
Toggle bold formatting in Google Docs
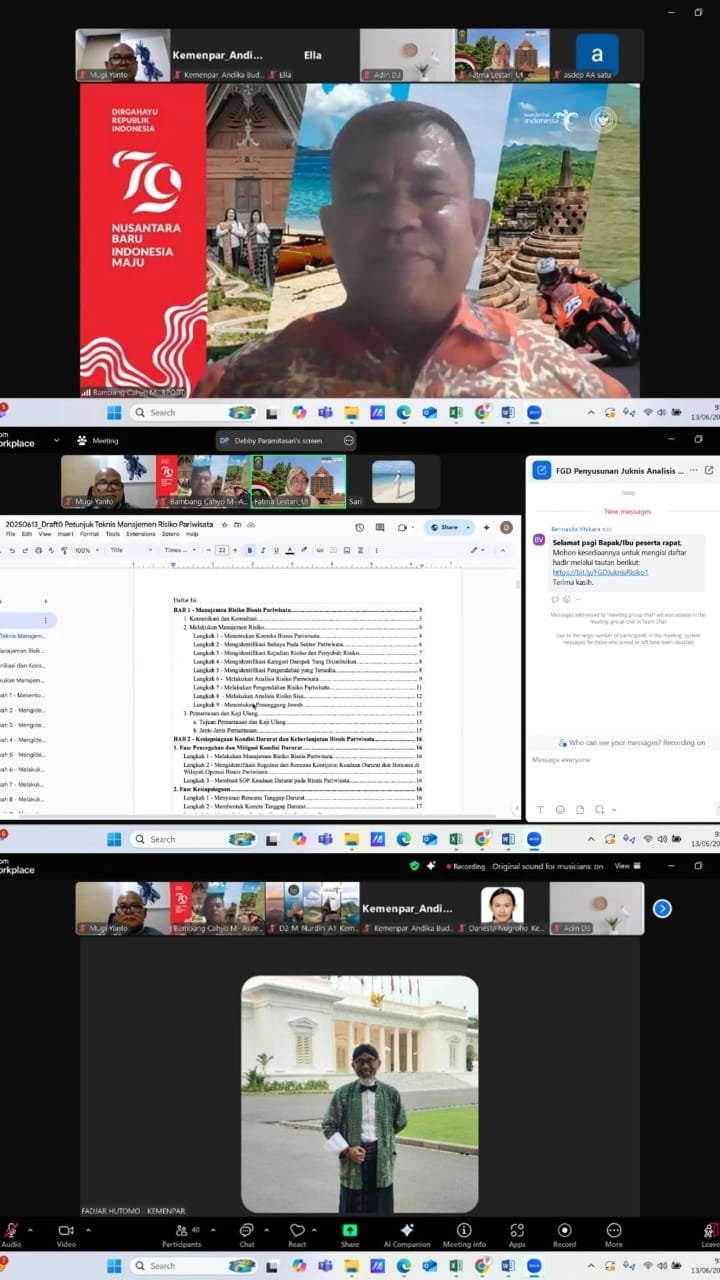[x=249, y=550]
